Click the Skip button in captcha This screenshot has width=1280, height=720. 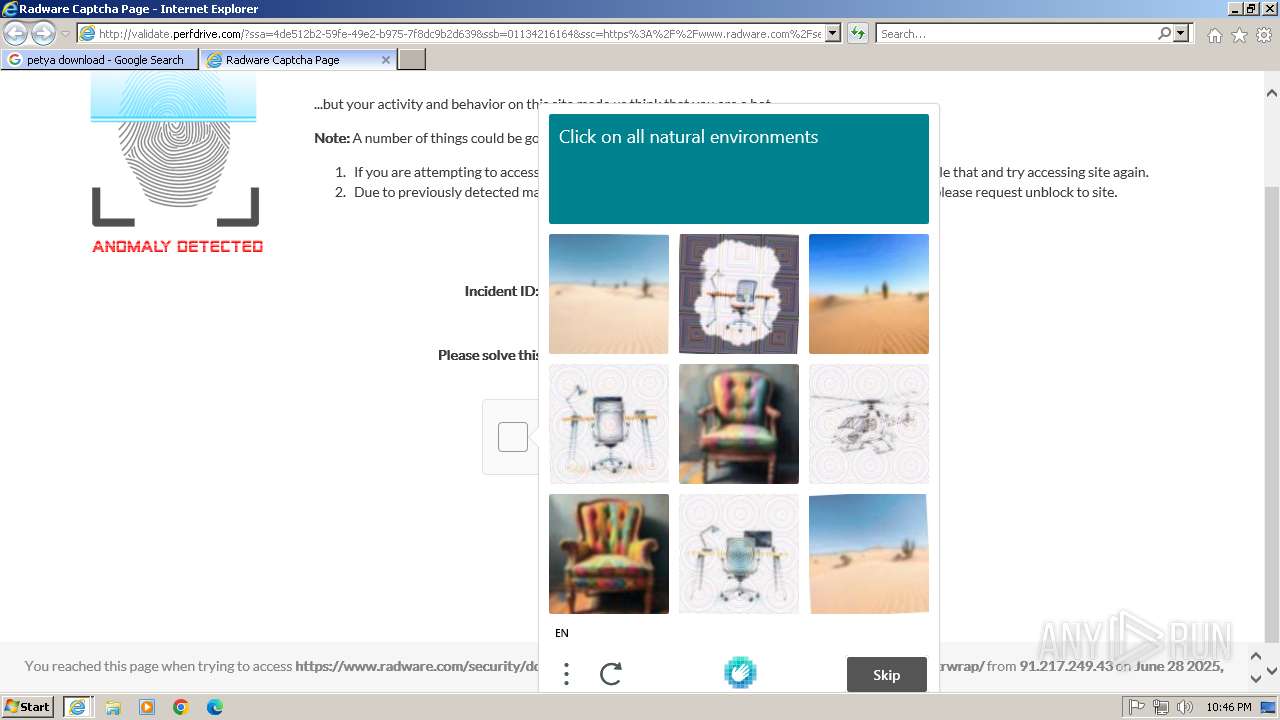tap(886, 674)
